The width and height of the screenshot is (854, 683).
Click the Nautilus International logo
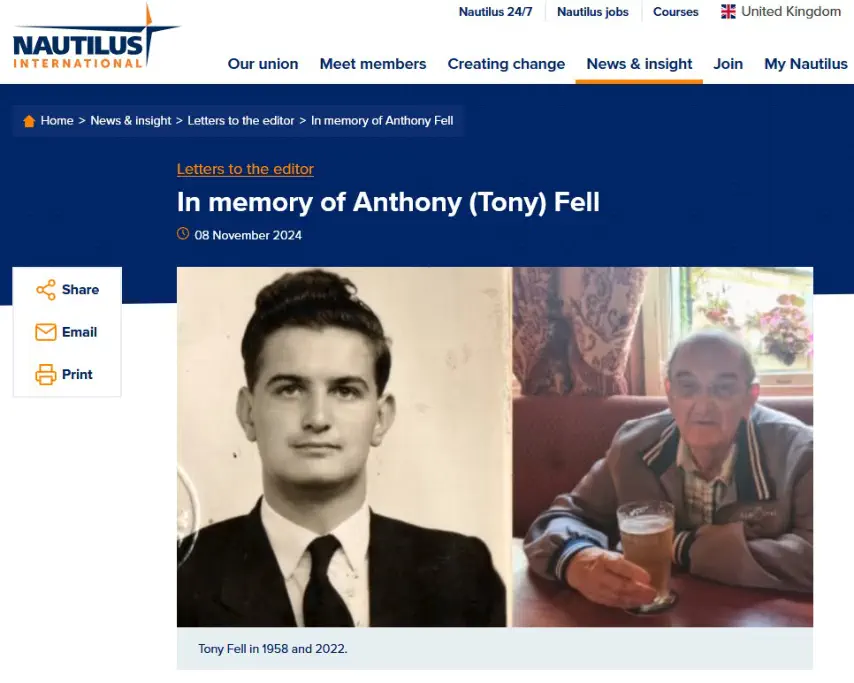(96, 36)
